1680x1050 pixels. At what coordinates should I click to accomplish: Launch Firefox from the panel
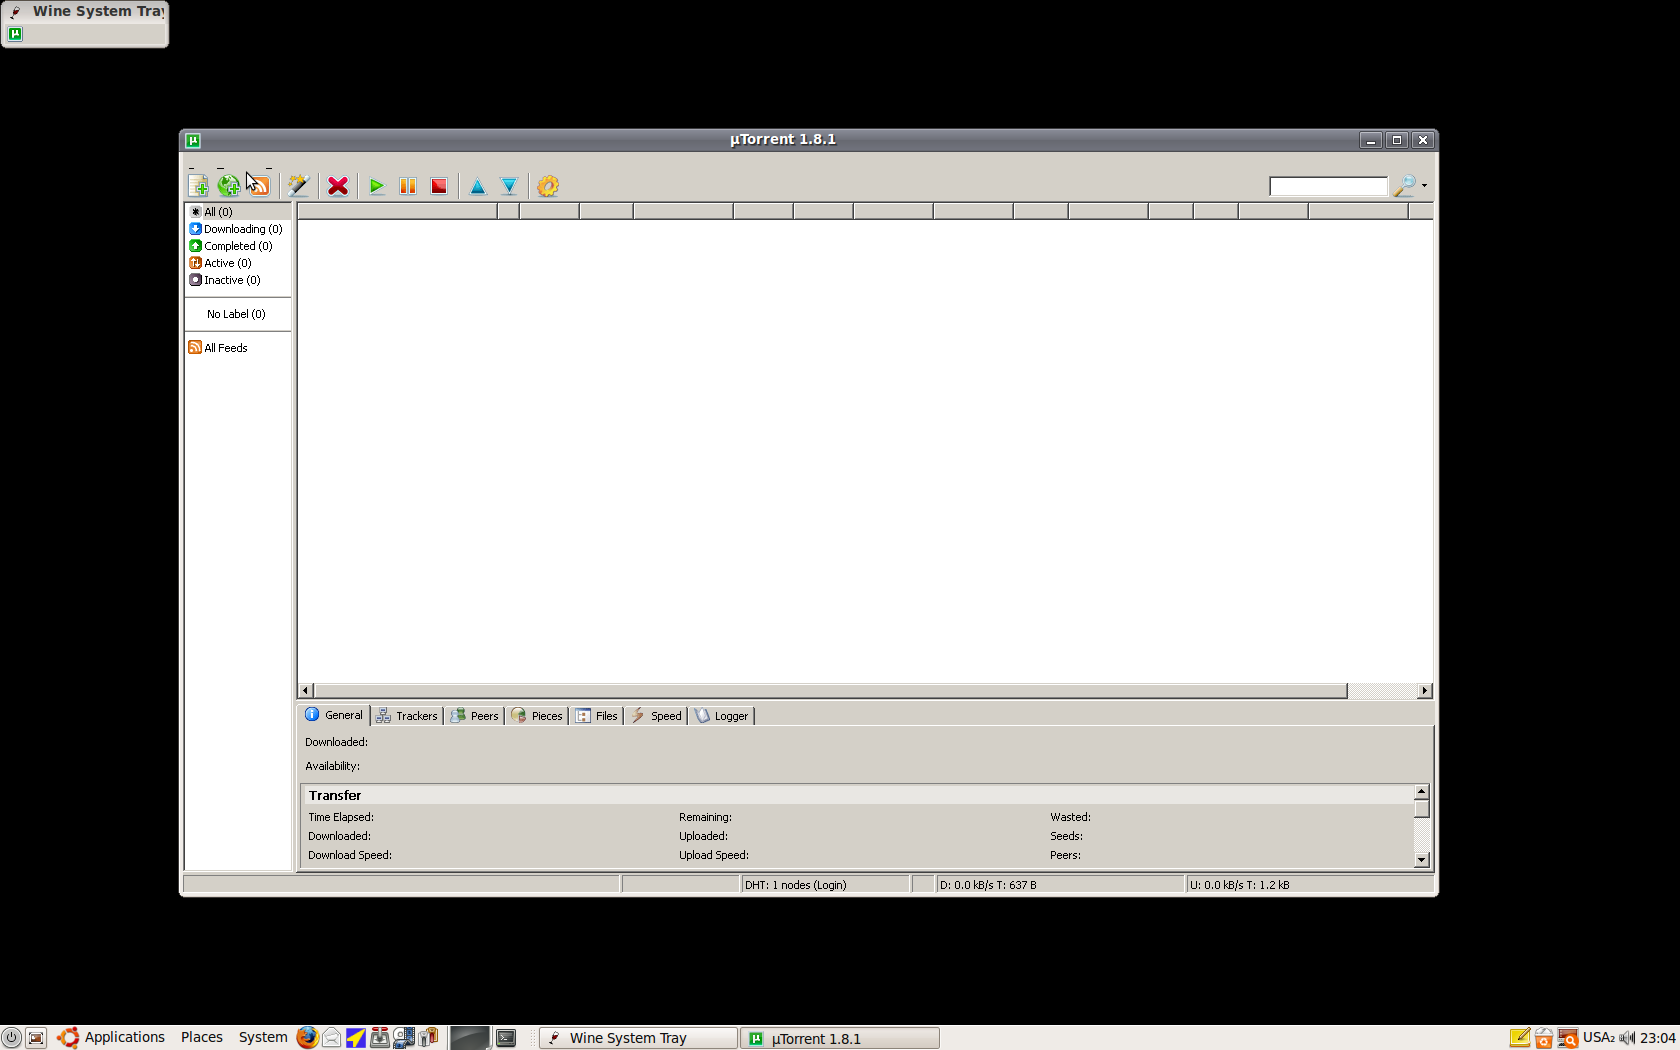point(307,1038)
